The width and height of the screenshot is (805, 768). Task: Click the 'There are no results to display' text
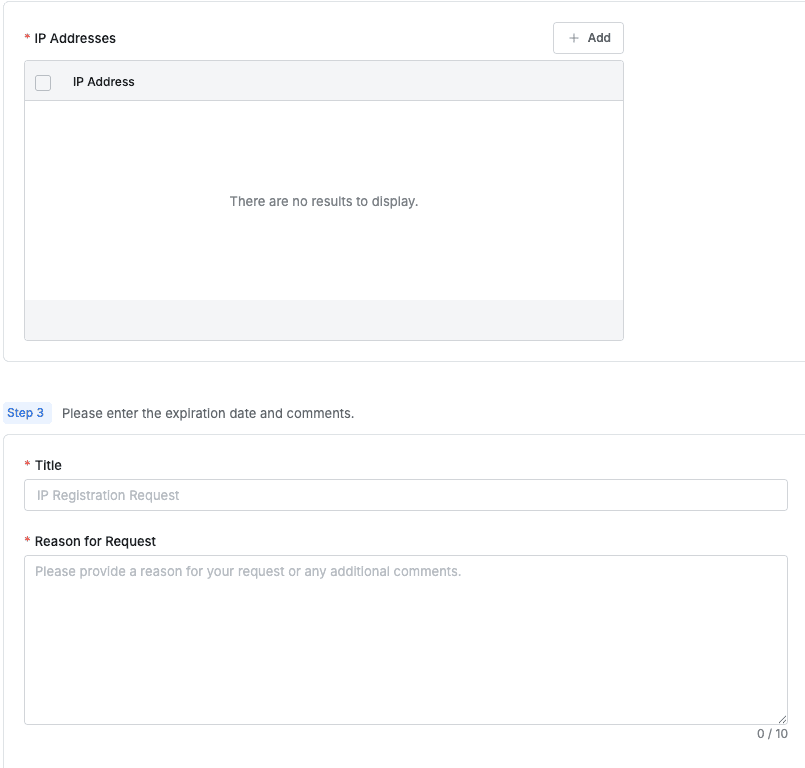point(323,201)
